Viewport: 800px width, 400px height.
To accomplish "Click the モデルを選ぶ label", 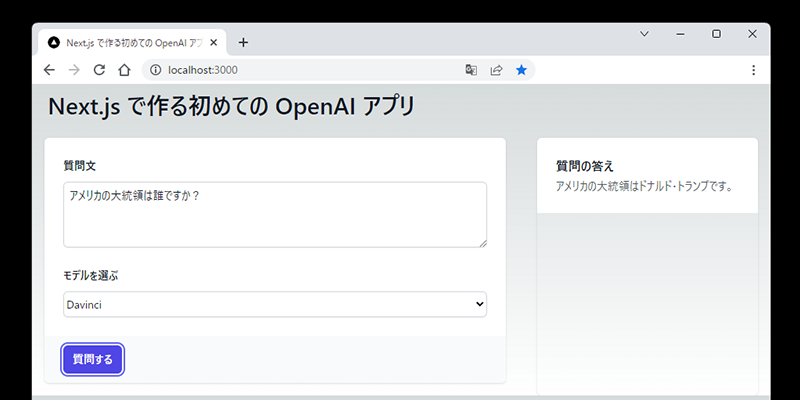I will point(90,276).
